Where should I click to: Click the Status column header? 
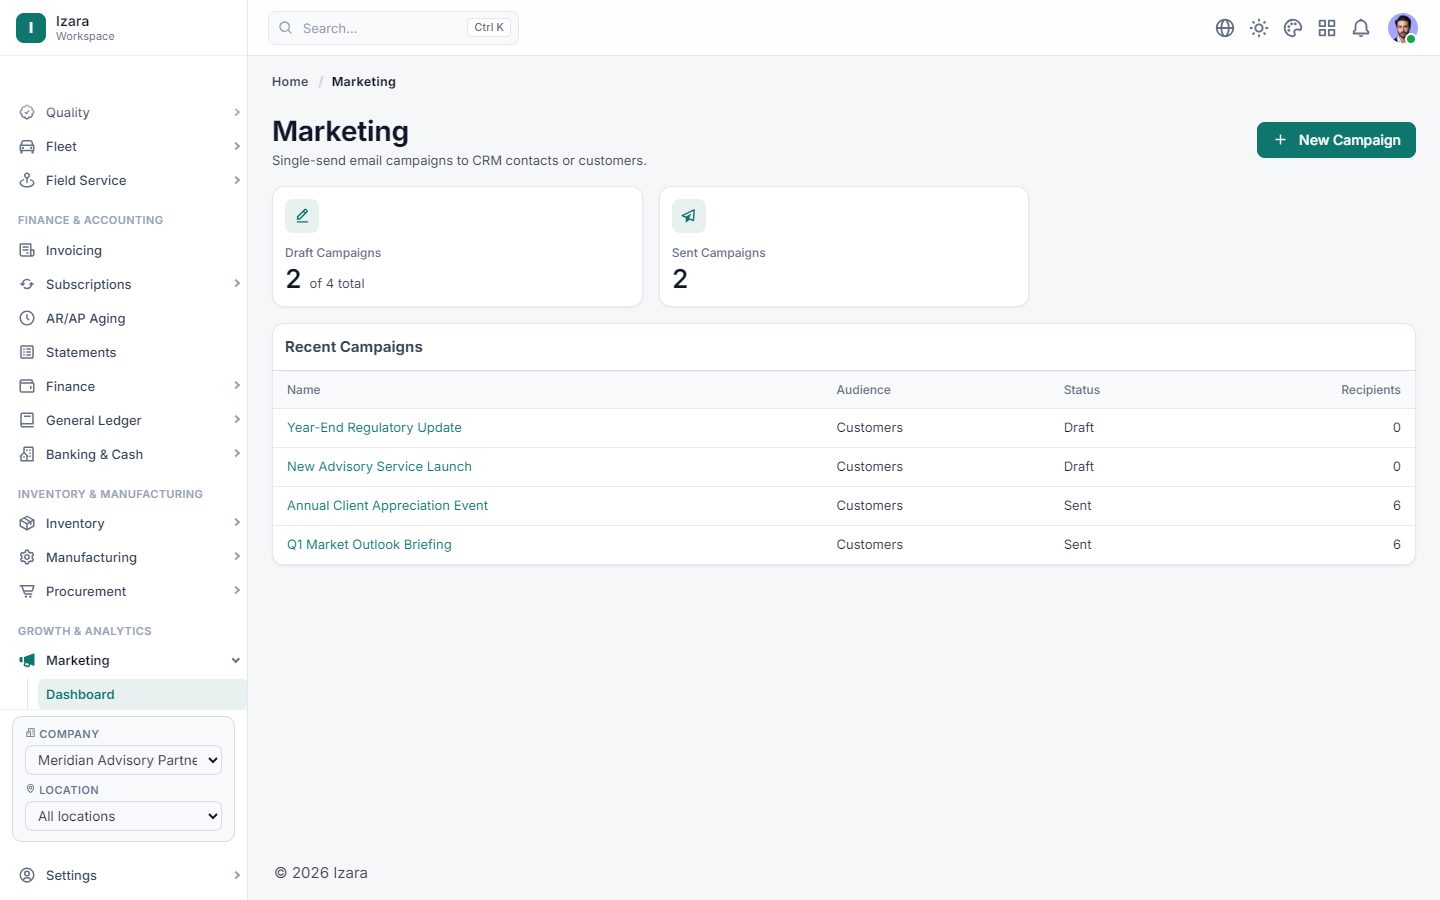point(1082,390)
